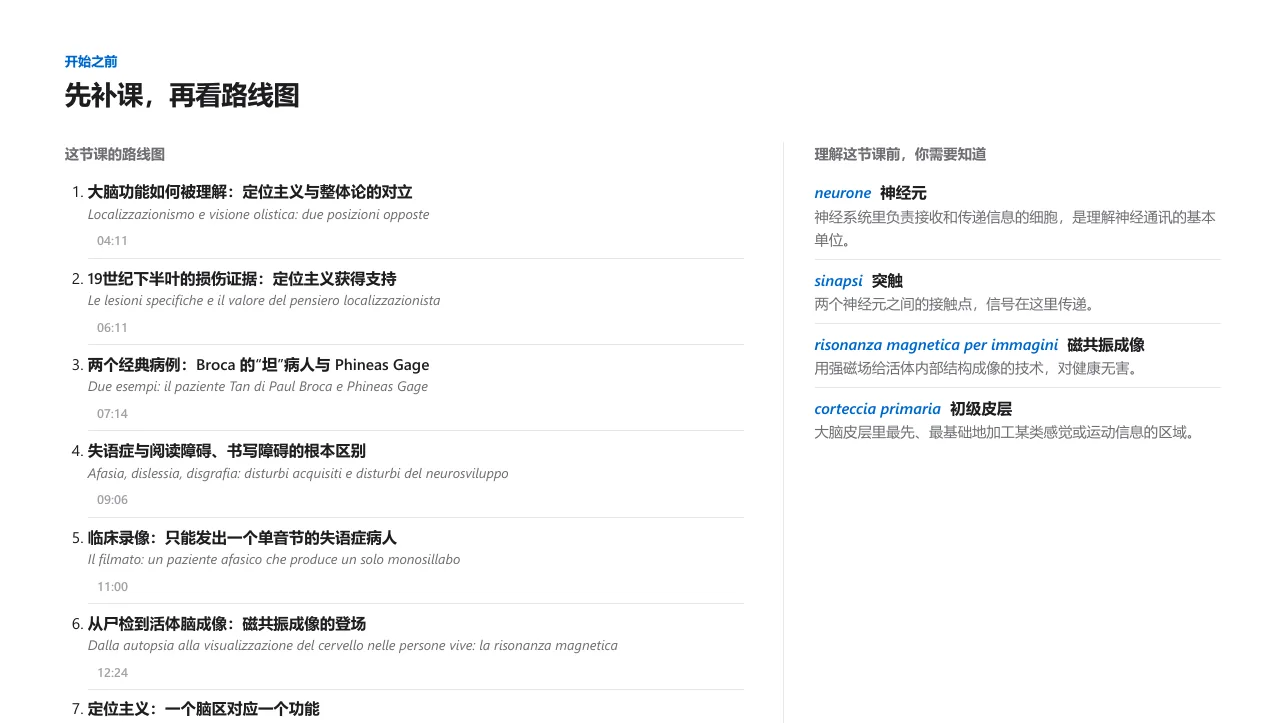Click the definition beginning '神经系统里负责接收和传递信息的细胞'
1287x723 pixels.
click(x=1015, y=228)
